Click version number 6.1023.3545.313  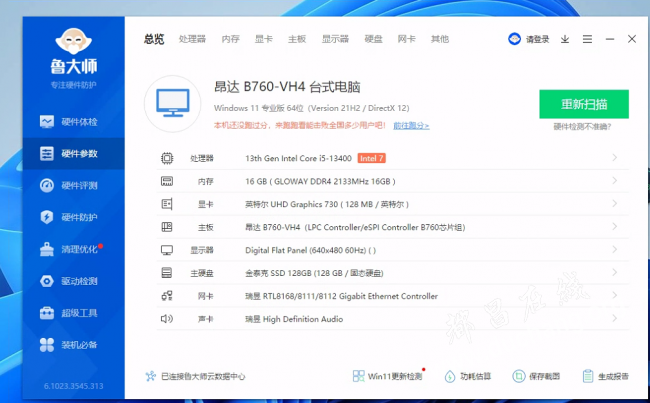(74, 386)
